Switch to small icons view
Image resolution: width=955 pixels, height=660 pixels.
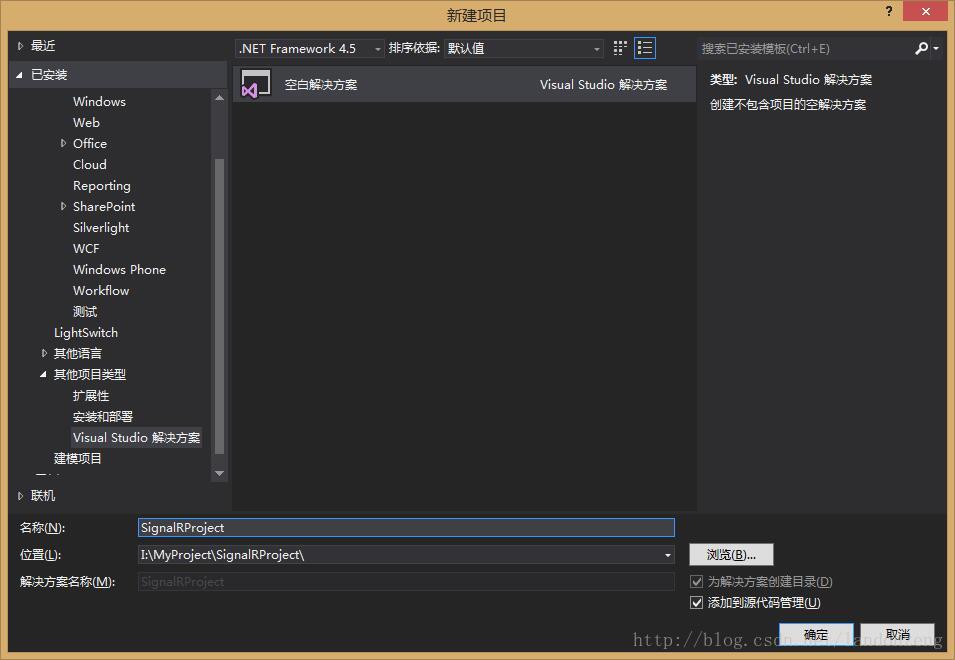621,48
